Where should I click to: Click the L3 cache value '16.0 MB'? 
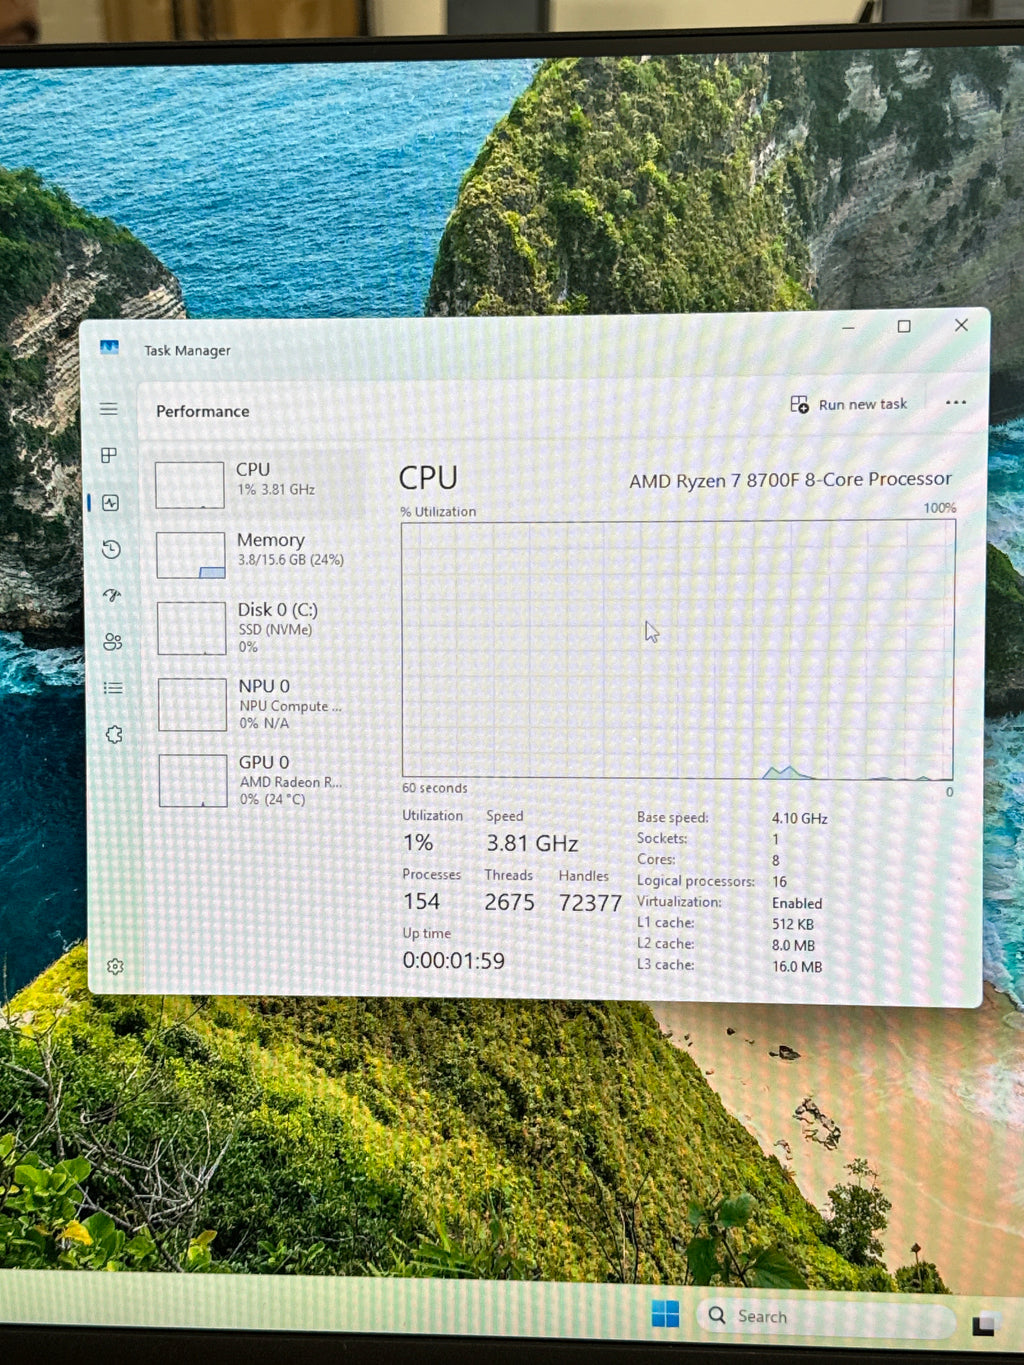pos(797,967)
